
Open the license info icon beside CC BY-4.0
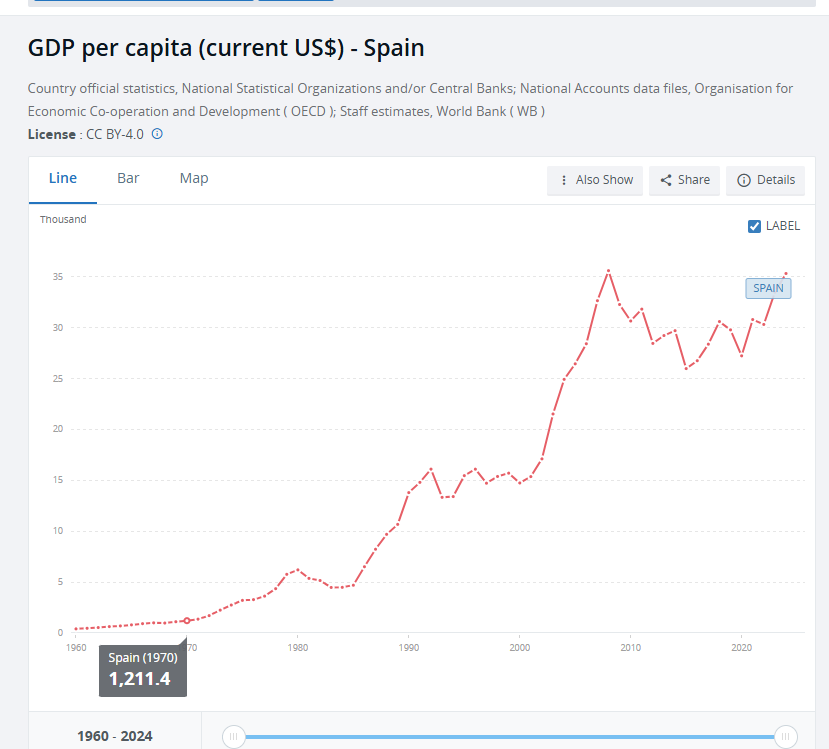[x=157, y=134]
